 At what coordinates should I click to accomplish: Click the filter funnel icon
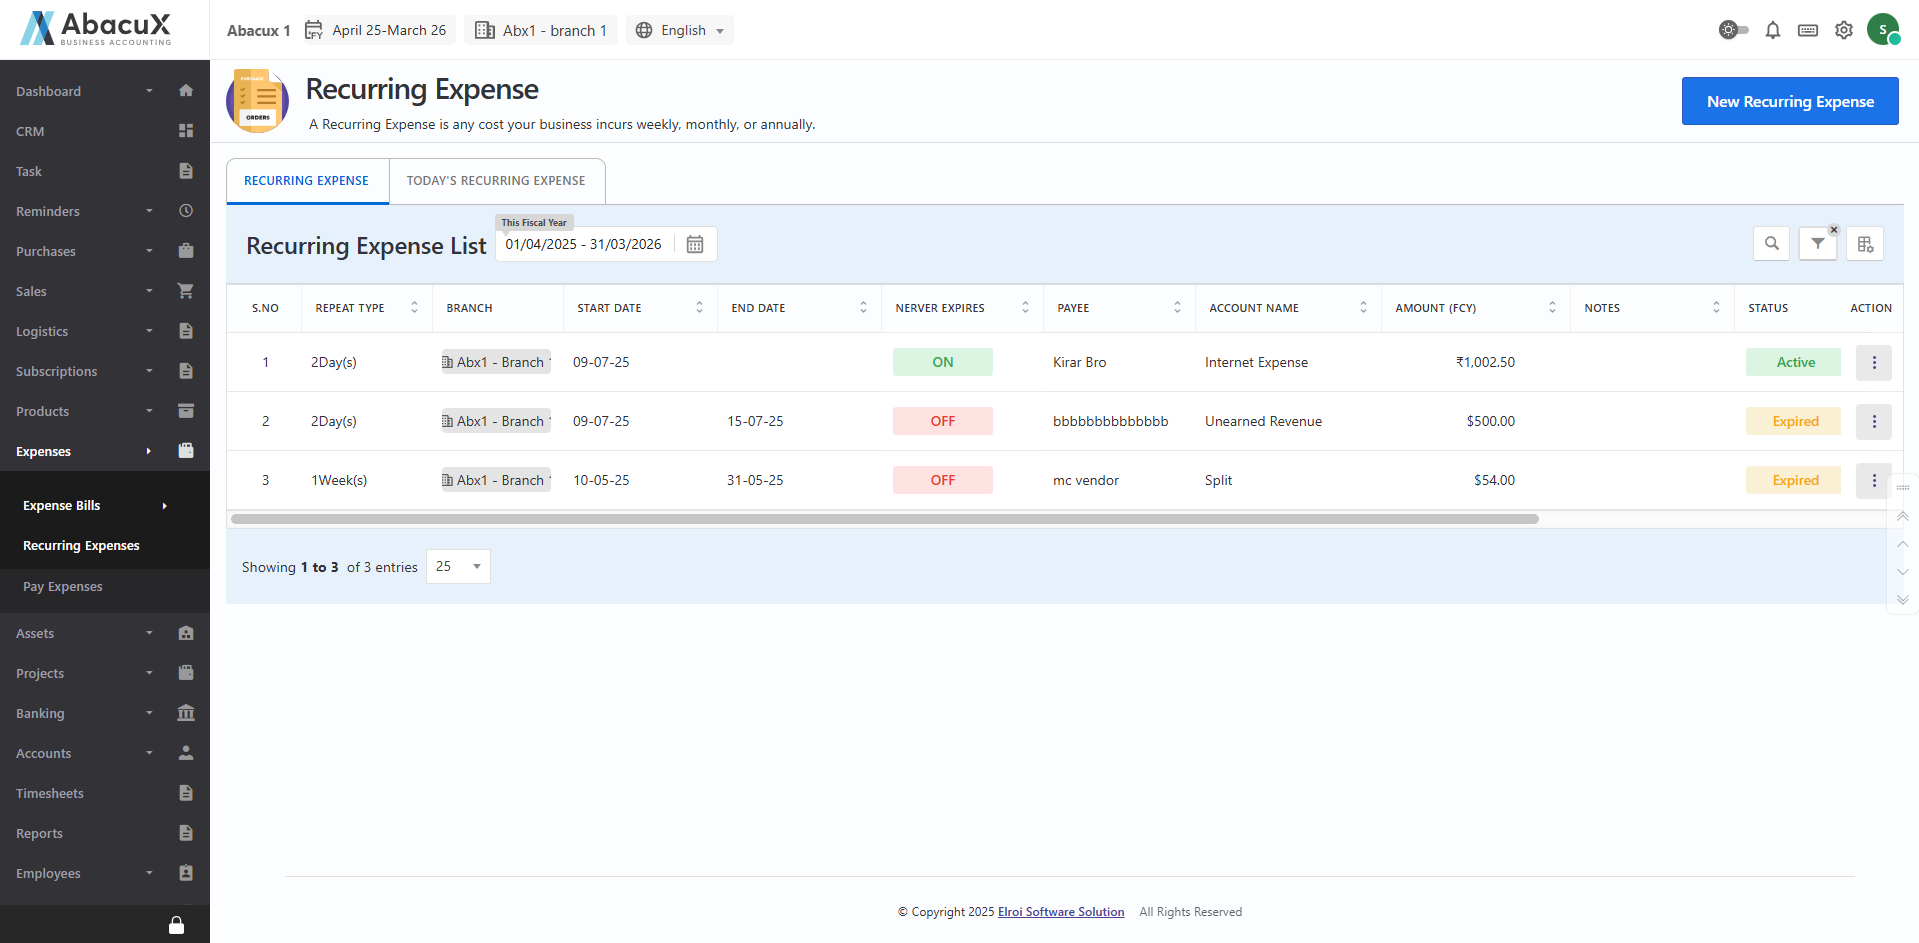click(1817, 244)
